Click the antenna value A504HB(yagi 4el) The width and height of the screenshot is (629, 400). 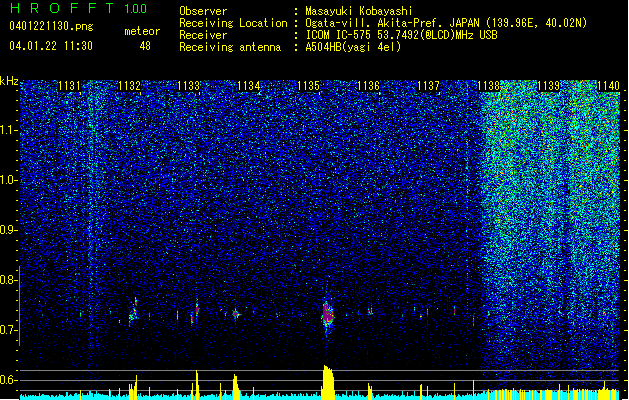pos(353,47)
